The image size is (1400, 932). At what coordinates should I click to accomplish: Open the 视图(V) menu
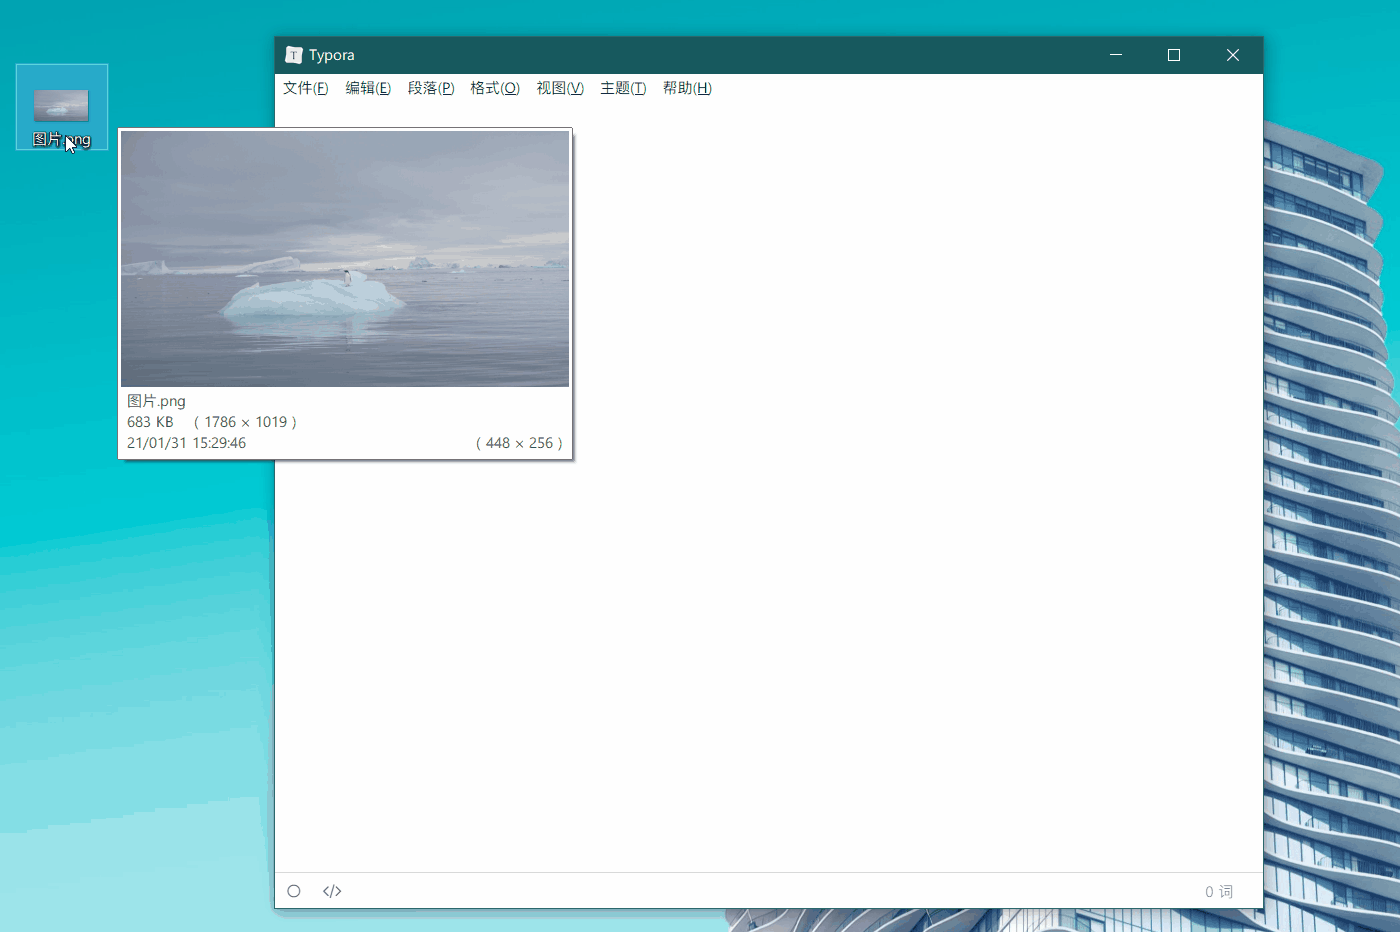(560, 88)
